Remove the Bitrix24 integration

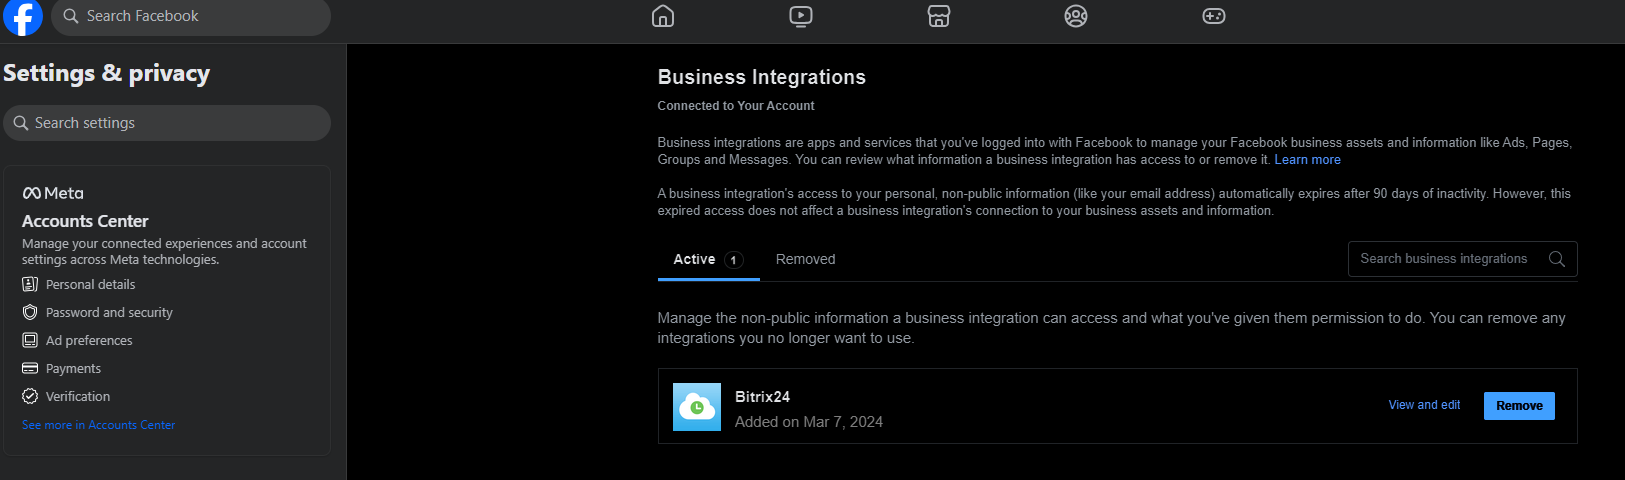click(x=1519, y=406)
